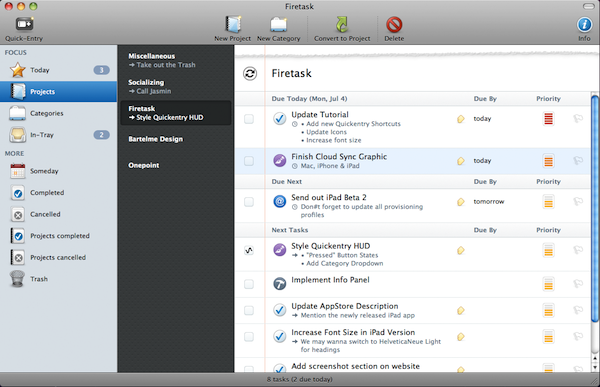Screen dimensions: 600x387
Task: Select the Miscellaneous project
Action: pyautogui.click(x=176, y=60)
